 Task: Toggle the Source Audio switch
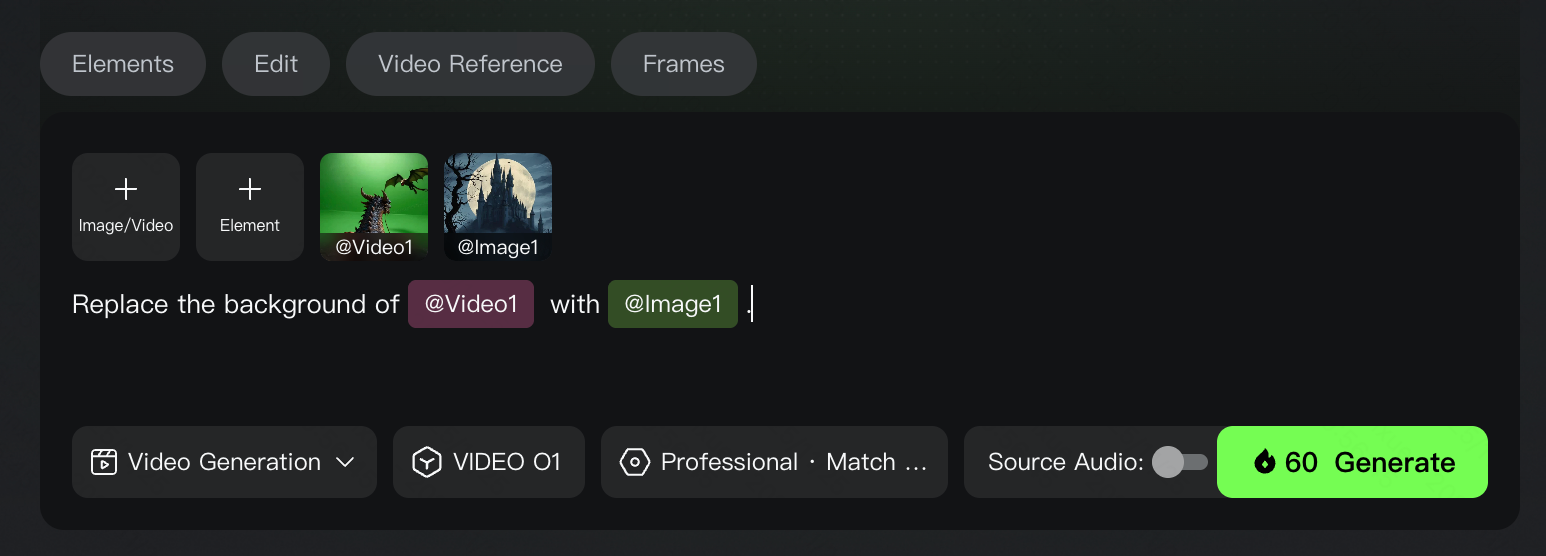(1180, 462)
